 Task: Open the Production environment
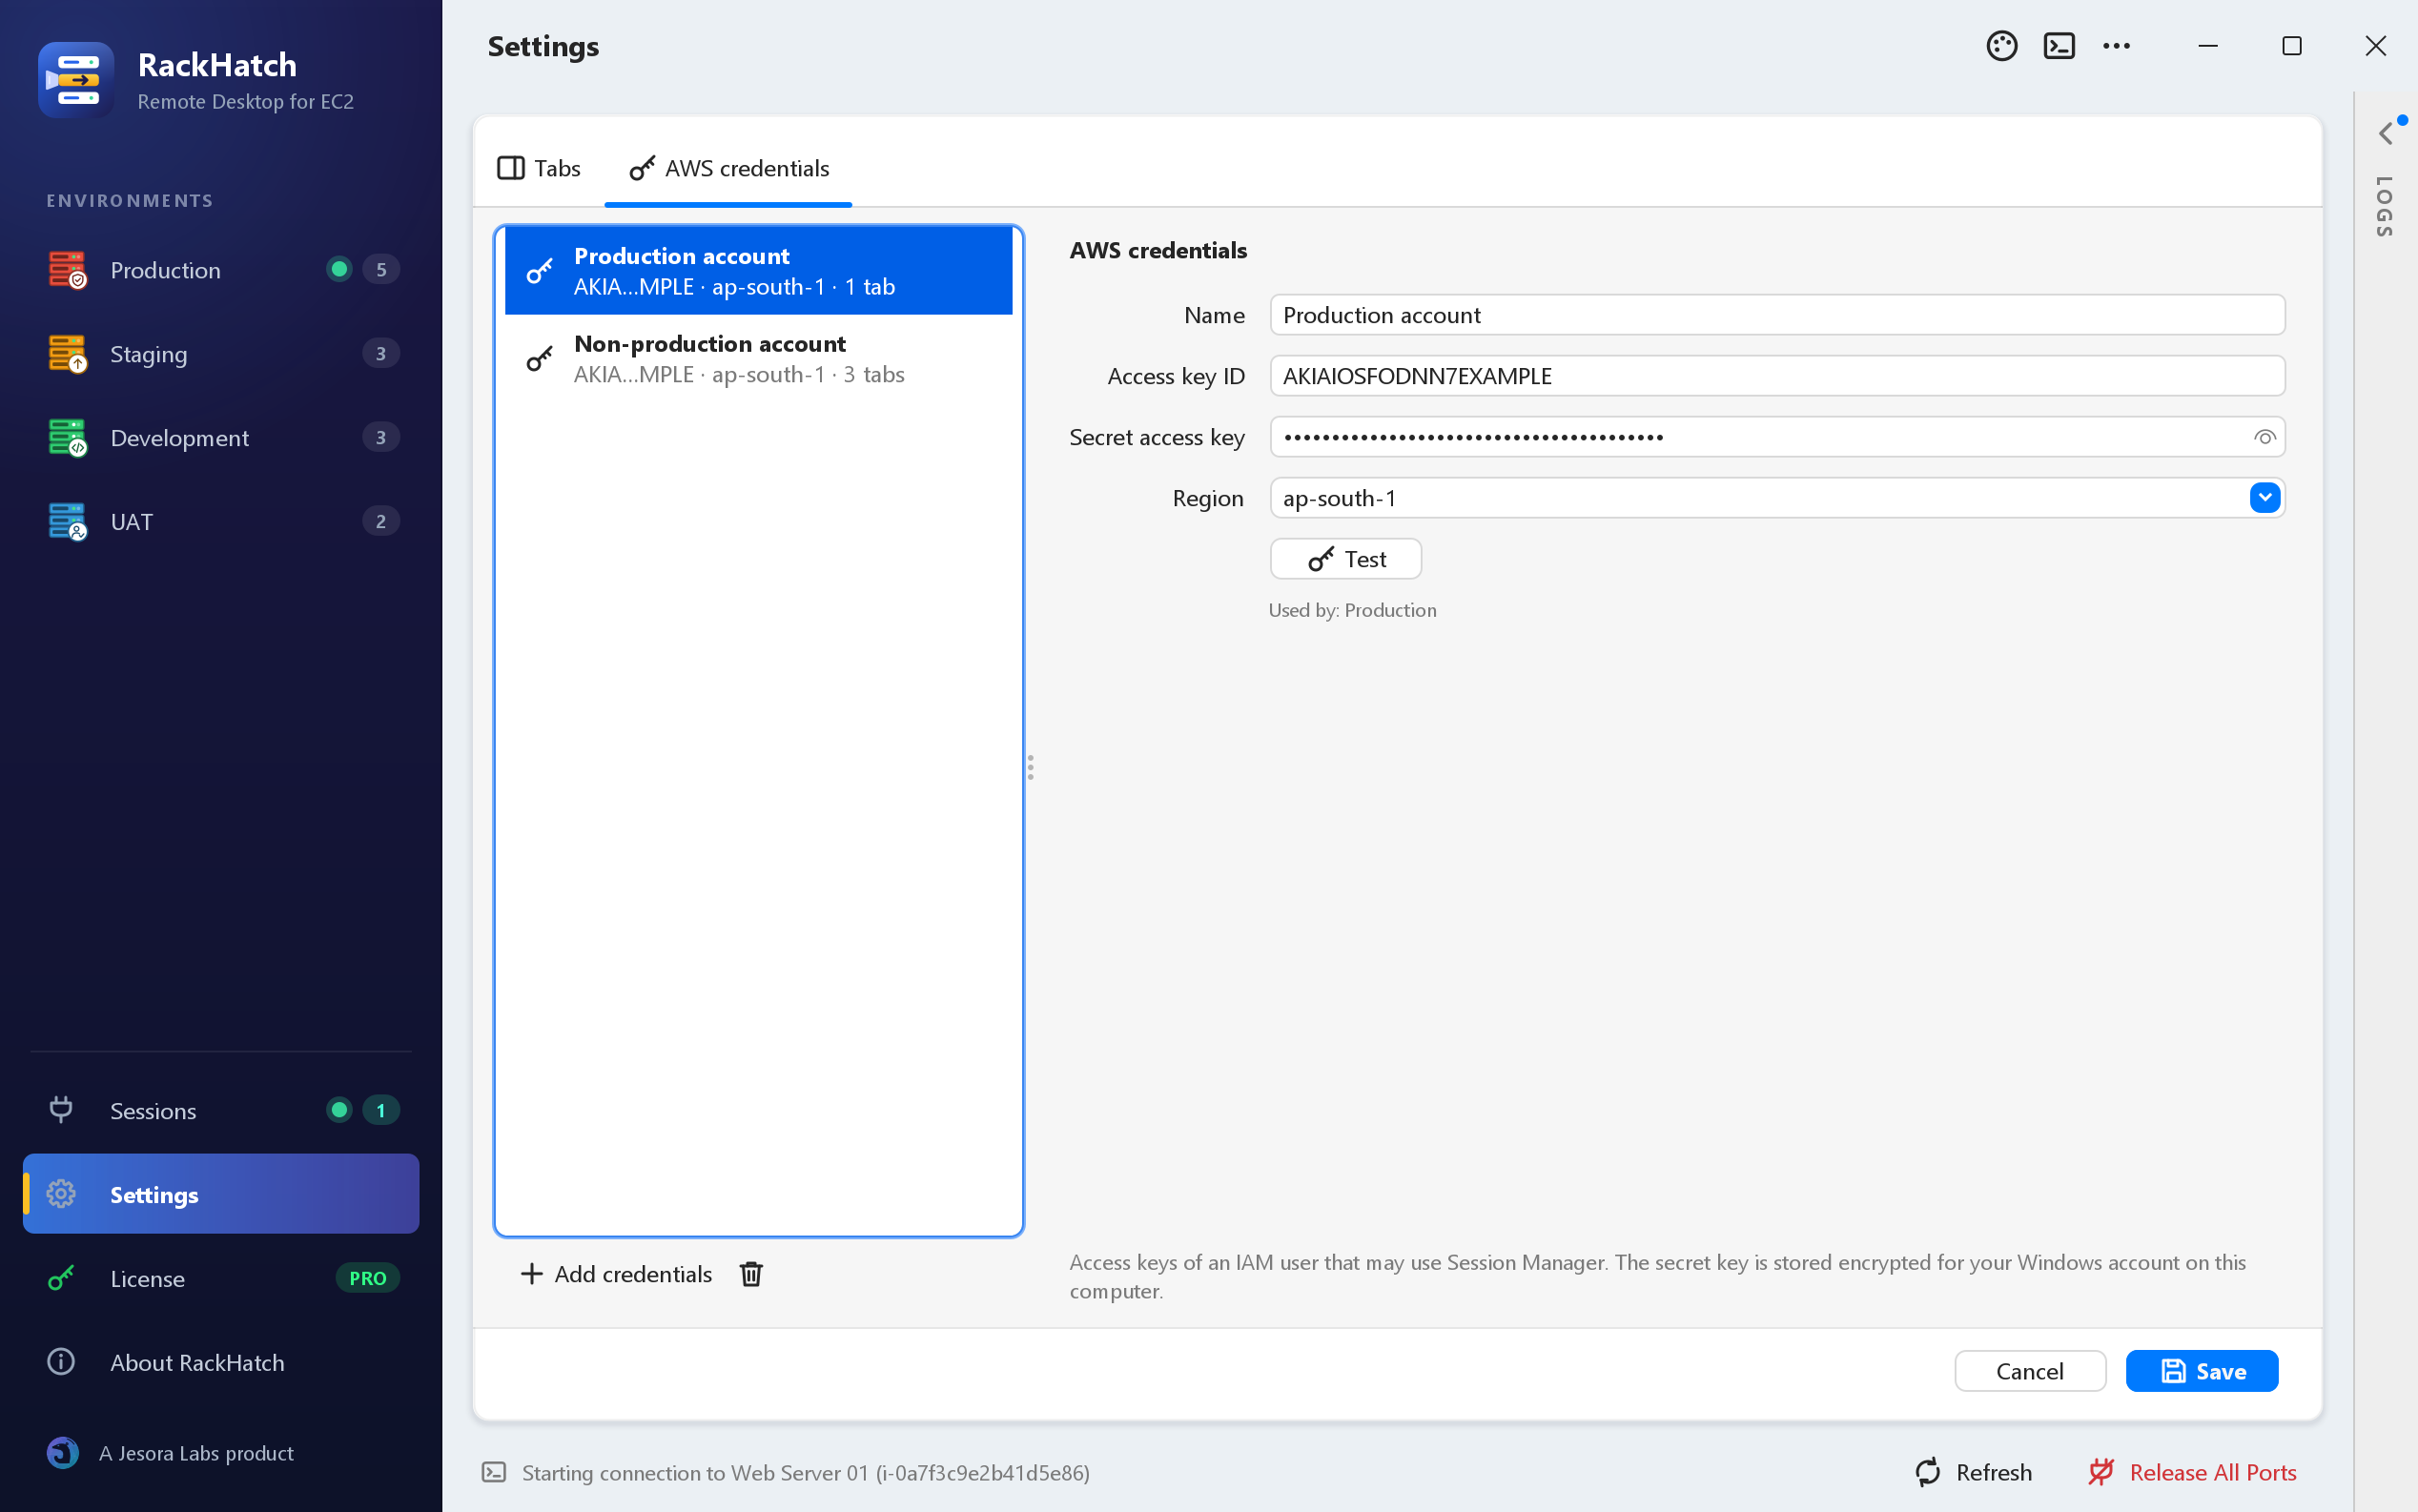[221, 270]
